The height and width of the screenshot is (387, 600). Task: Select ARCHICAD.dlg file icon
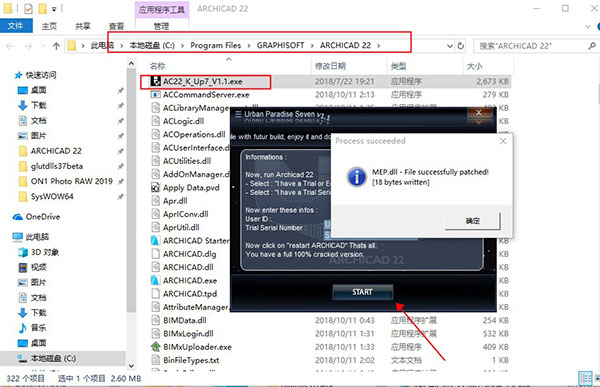(155, 254)
